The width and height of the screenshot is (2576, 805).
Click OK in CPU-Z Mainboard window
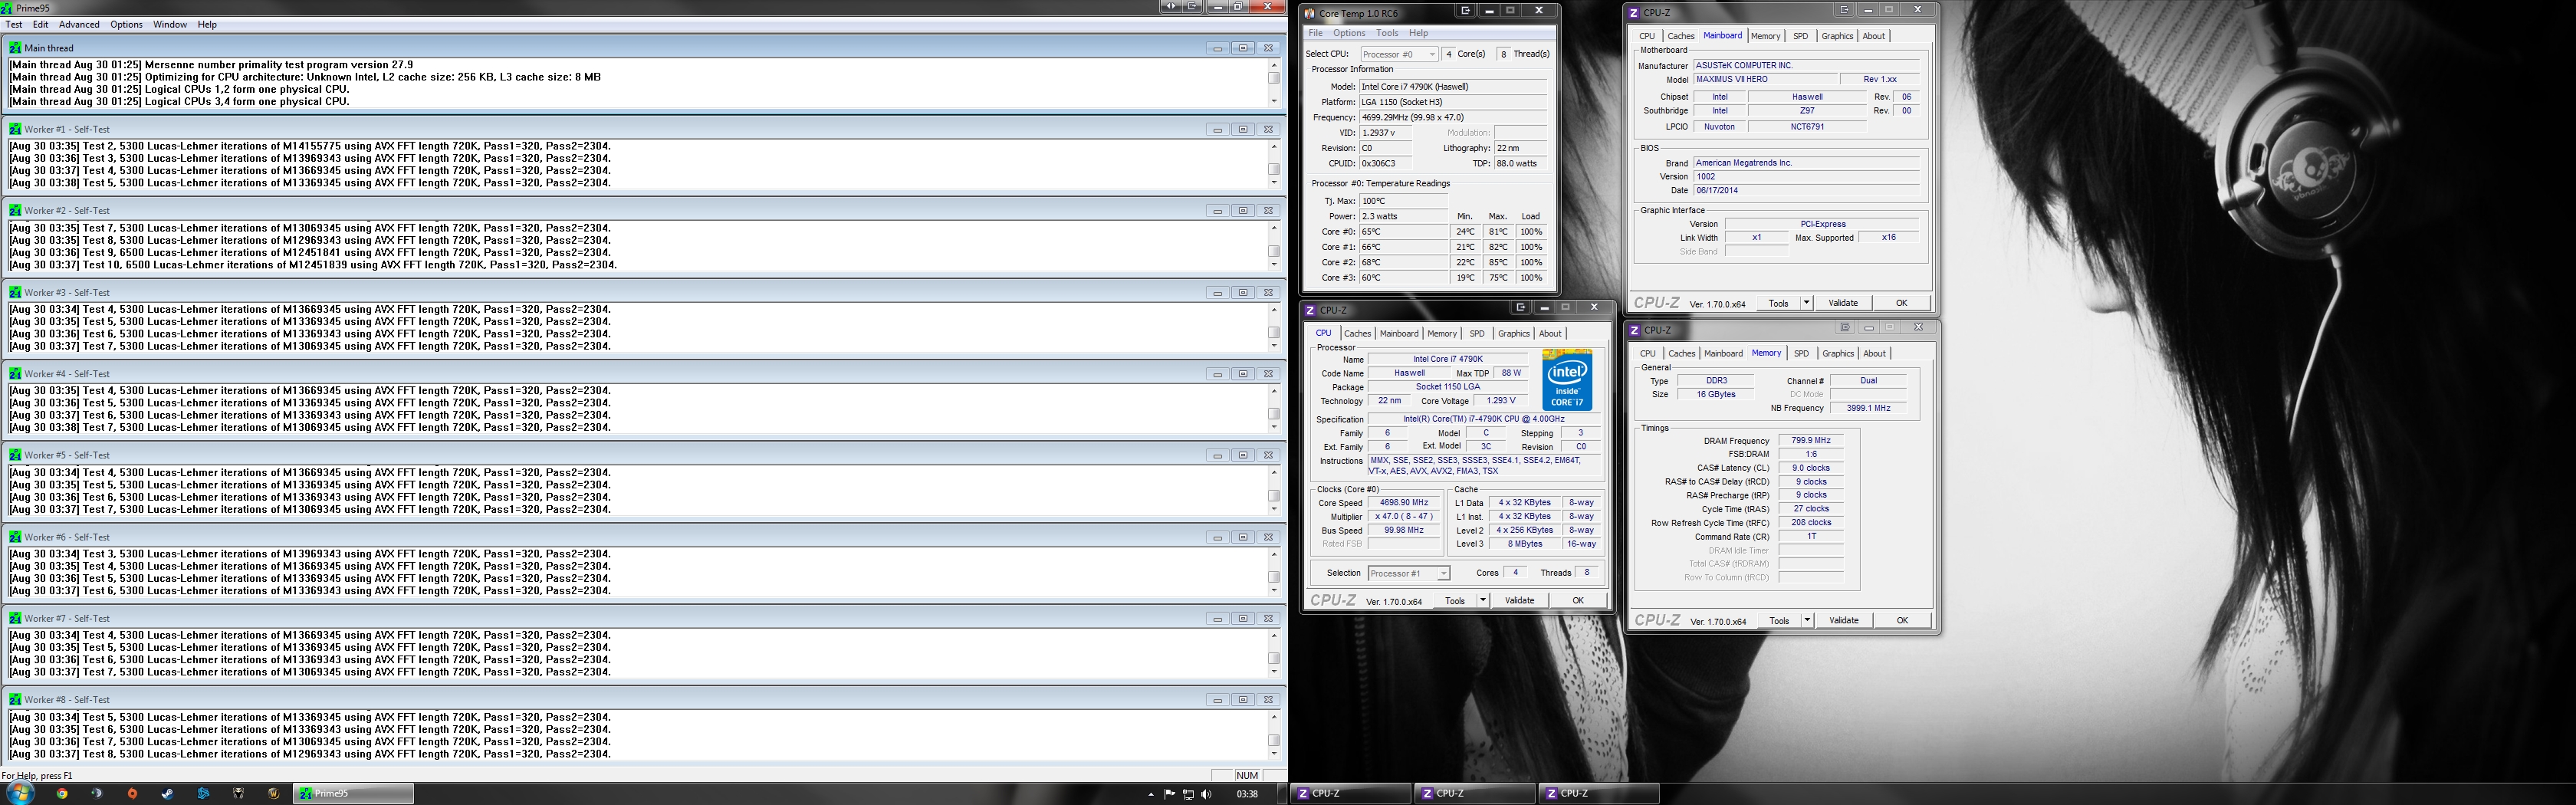[x=1901, y=303]
